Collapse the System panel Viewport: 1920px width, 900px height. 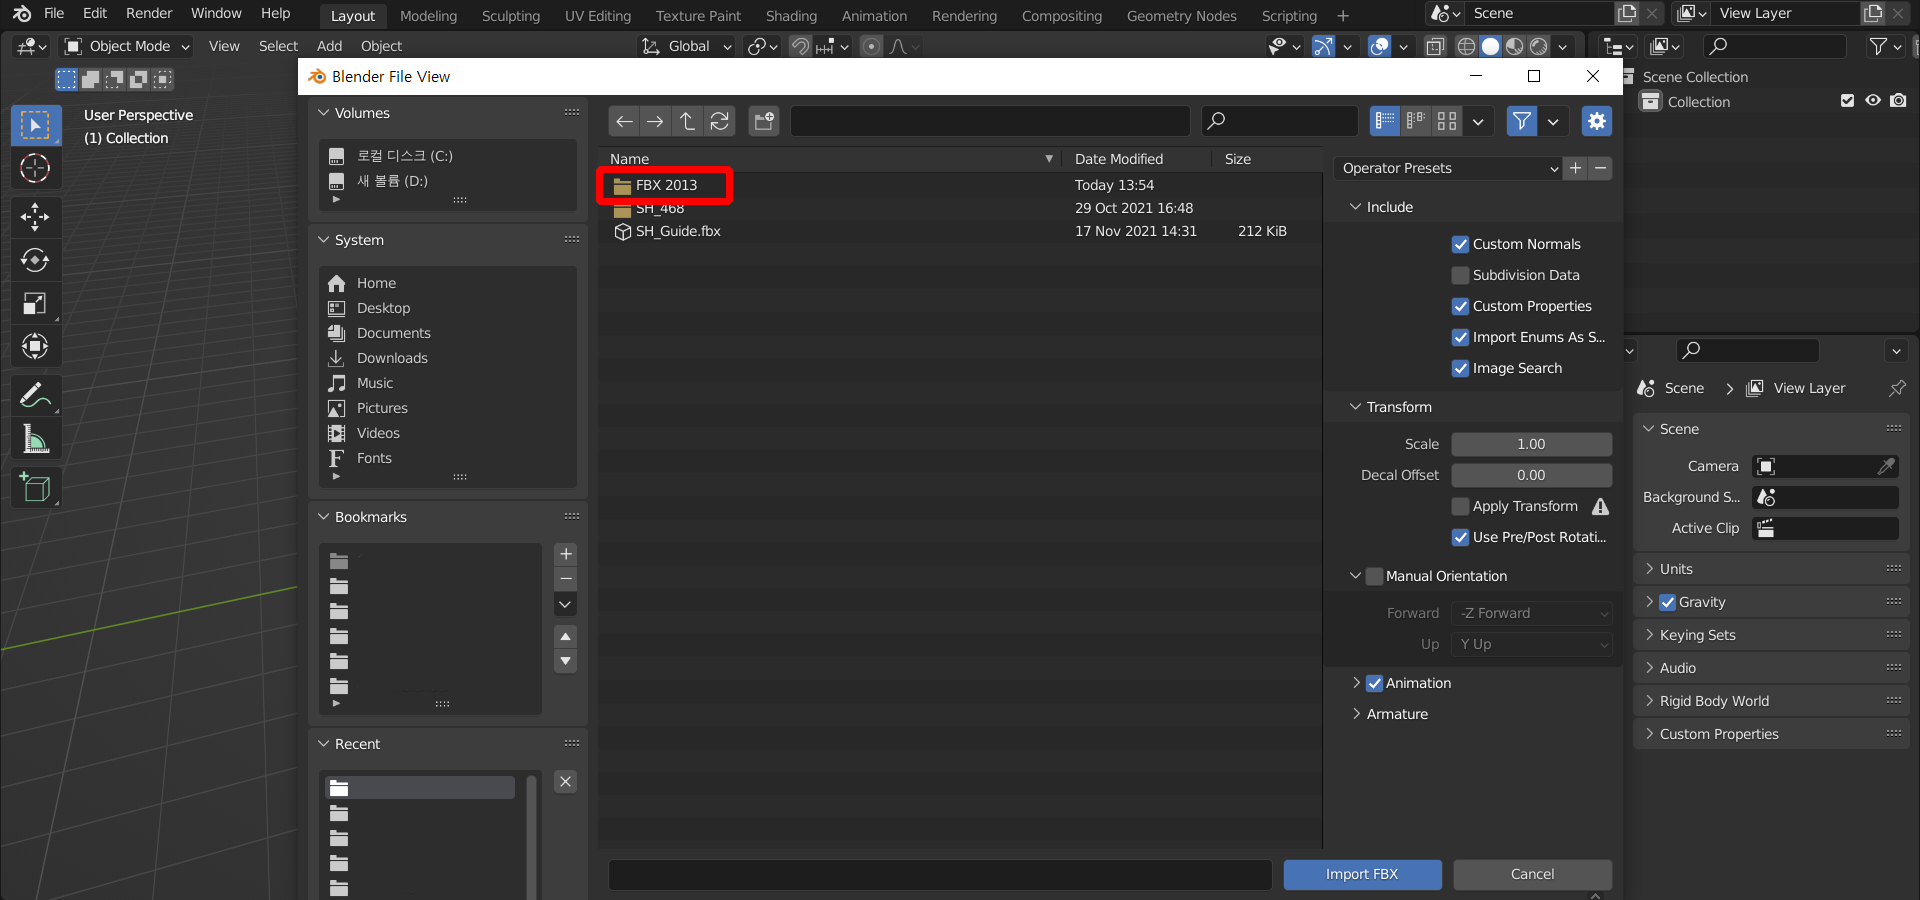(x=323, y=240)
